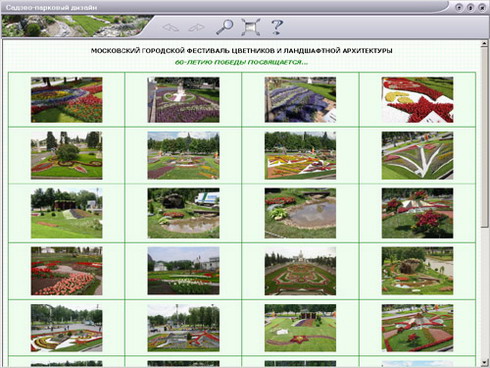Click the back arrow navigation icon
The width and height of the screenshot is (490, 368).
click(171, 27)
